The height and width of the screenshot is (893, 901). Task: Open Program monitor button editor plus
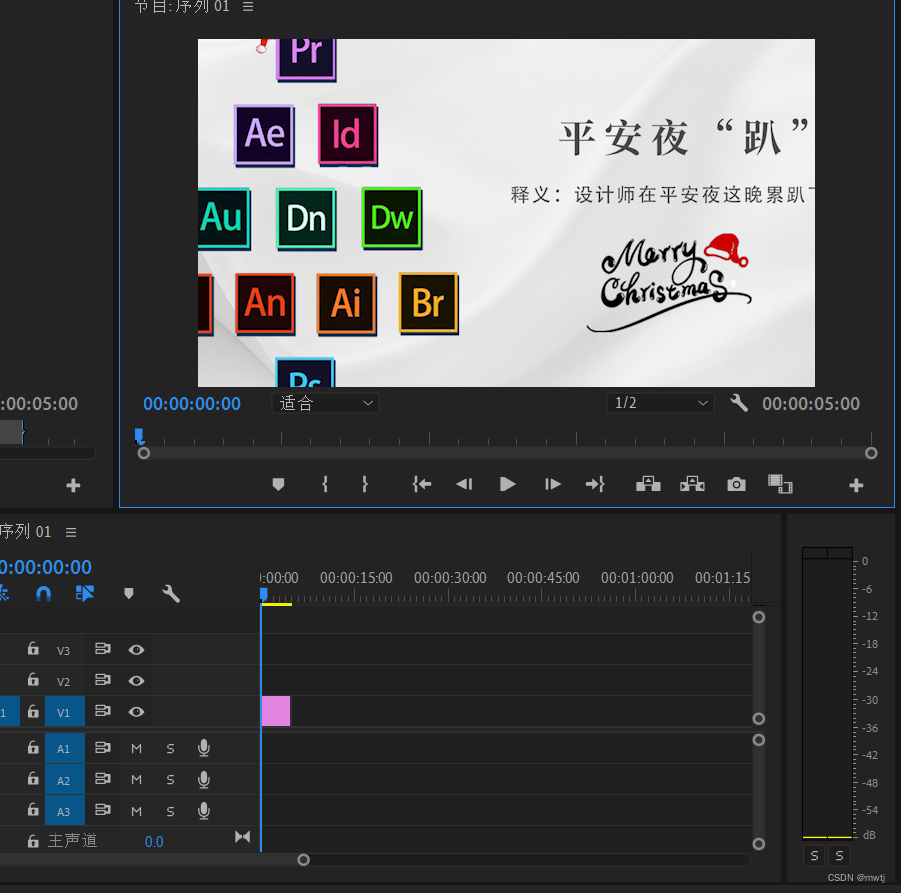[856, 486]
